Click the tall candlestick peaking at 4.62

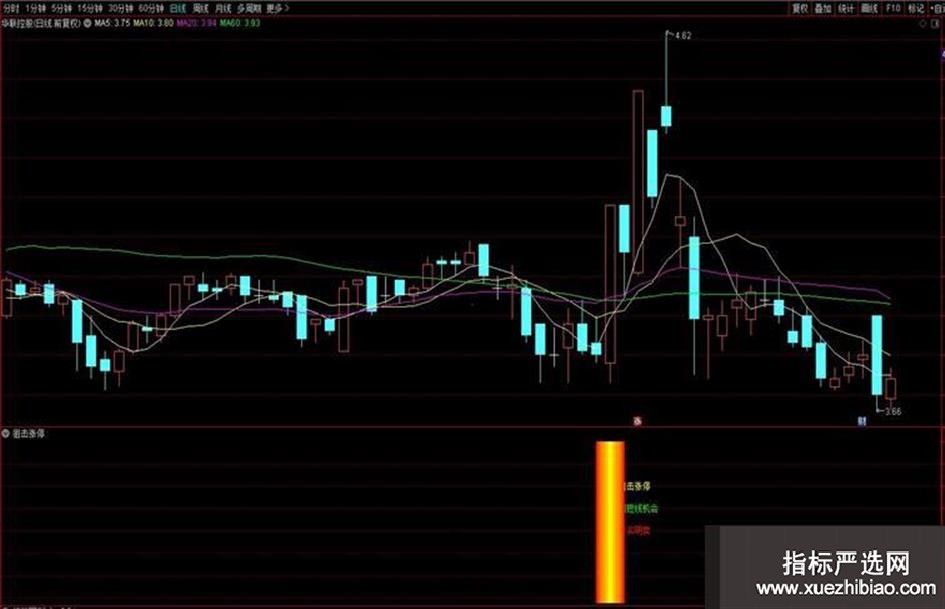(x=666, y=116)
